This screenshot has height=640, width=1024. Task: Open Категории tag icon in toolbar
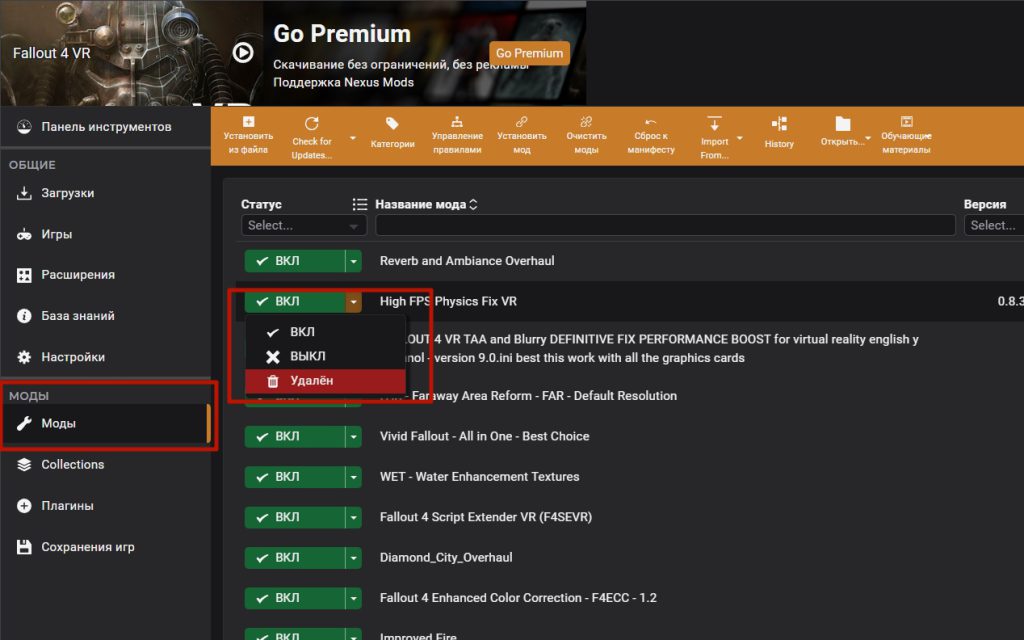392,124
